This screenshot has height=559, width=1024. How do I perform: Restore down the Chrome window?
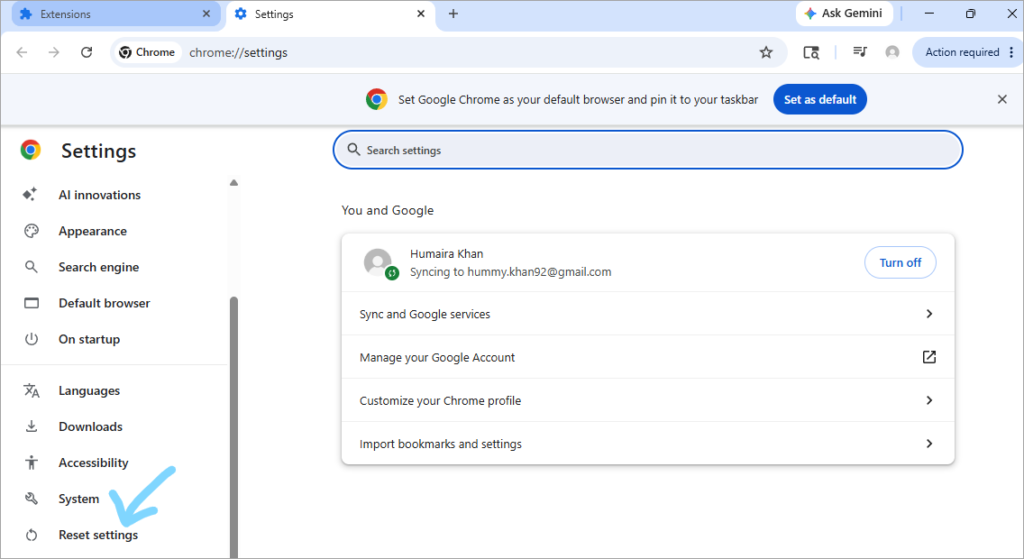point(970,14)
